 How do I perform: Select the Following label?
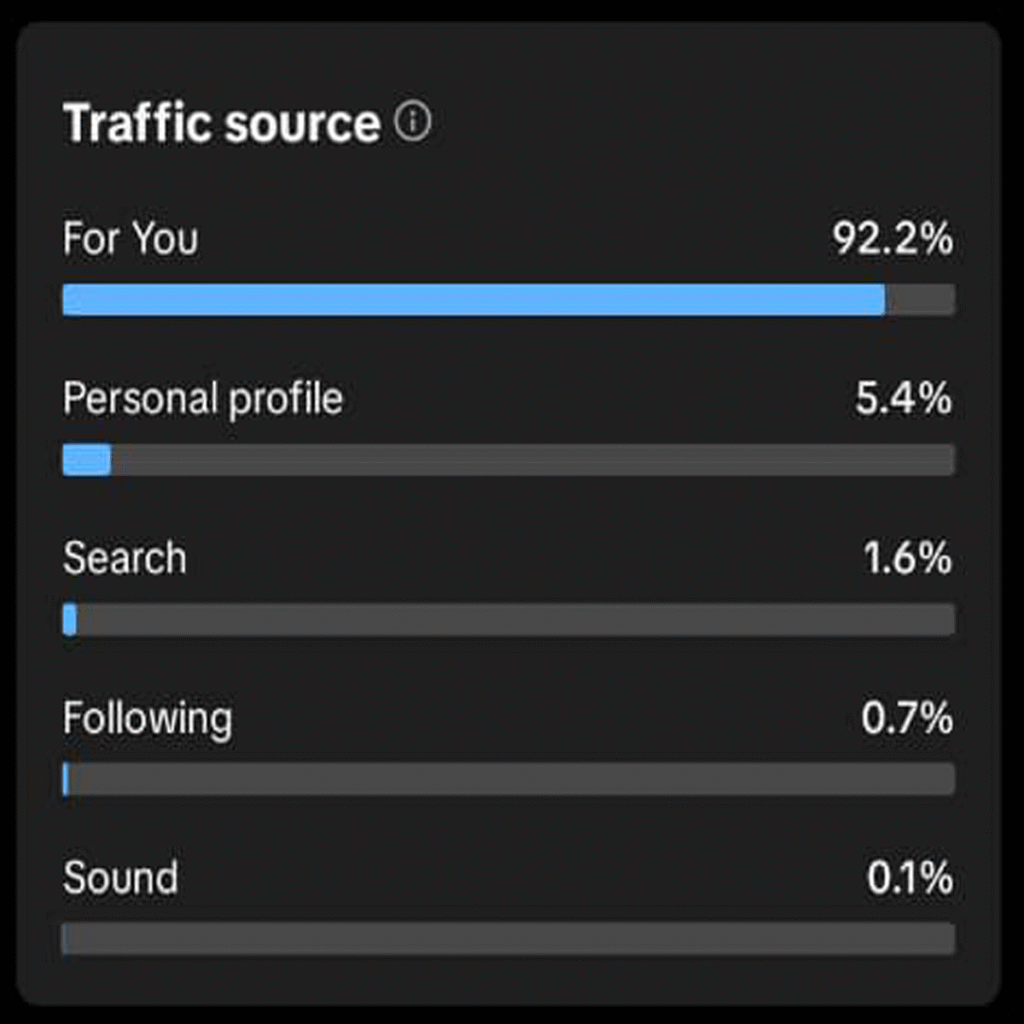(148, 720)
